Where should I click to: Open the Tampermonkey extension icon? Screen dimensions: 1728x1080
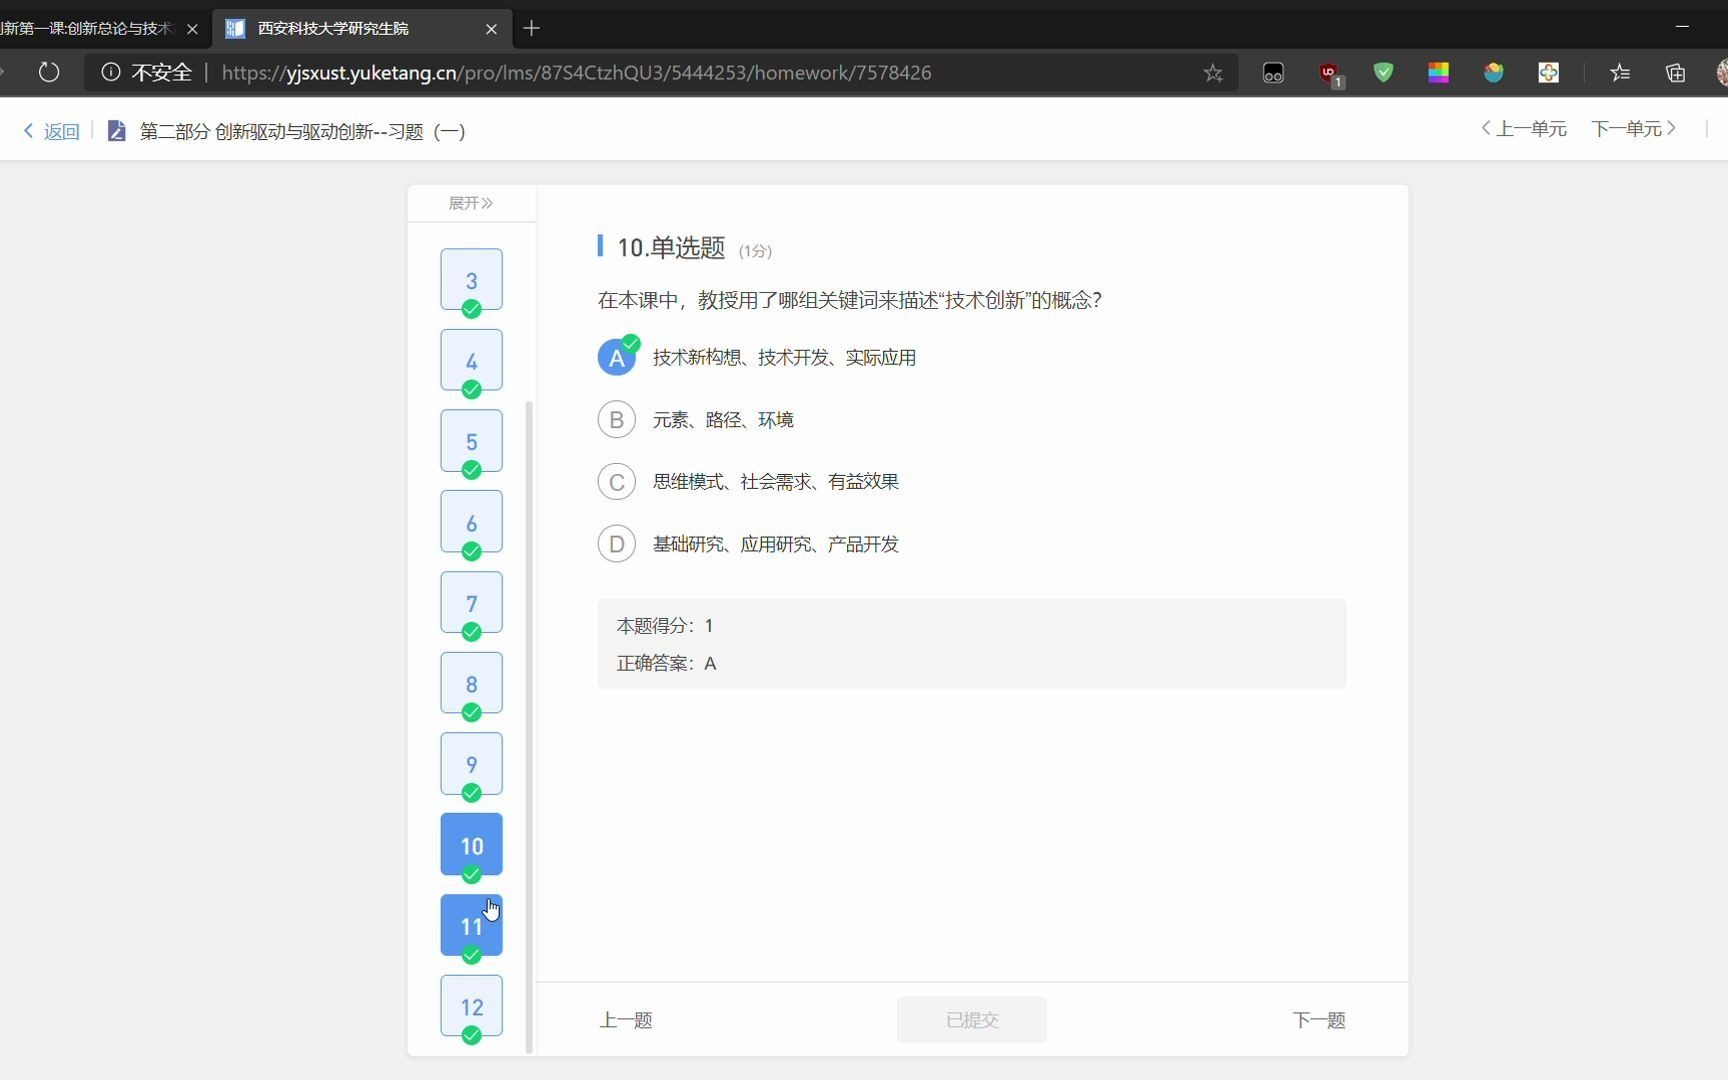1273,72
